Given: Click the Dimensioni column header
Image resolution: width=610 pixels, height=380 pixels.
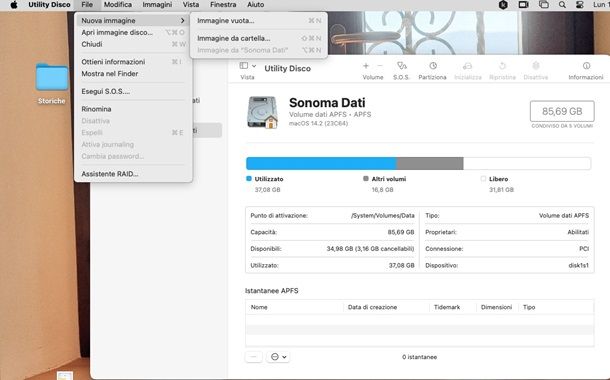Looking at the screenshot, I should pos(496,307).
